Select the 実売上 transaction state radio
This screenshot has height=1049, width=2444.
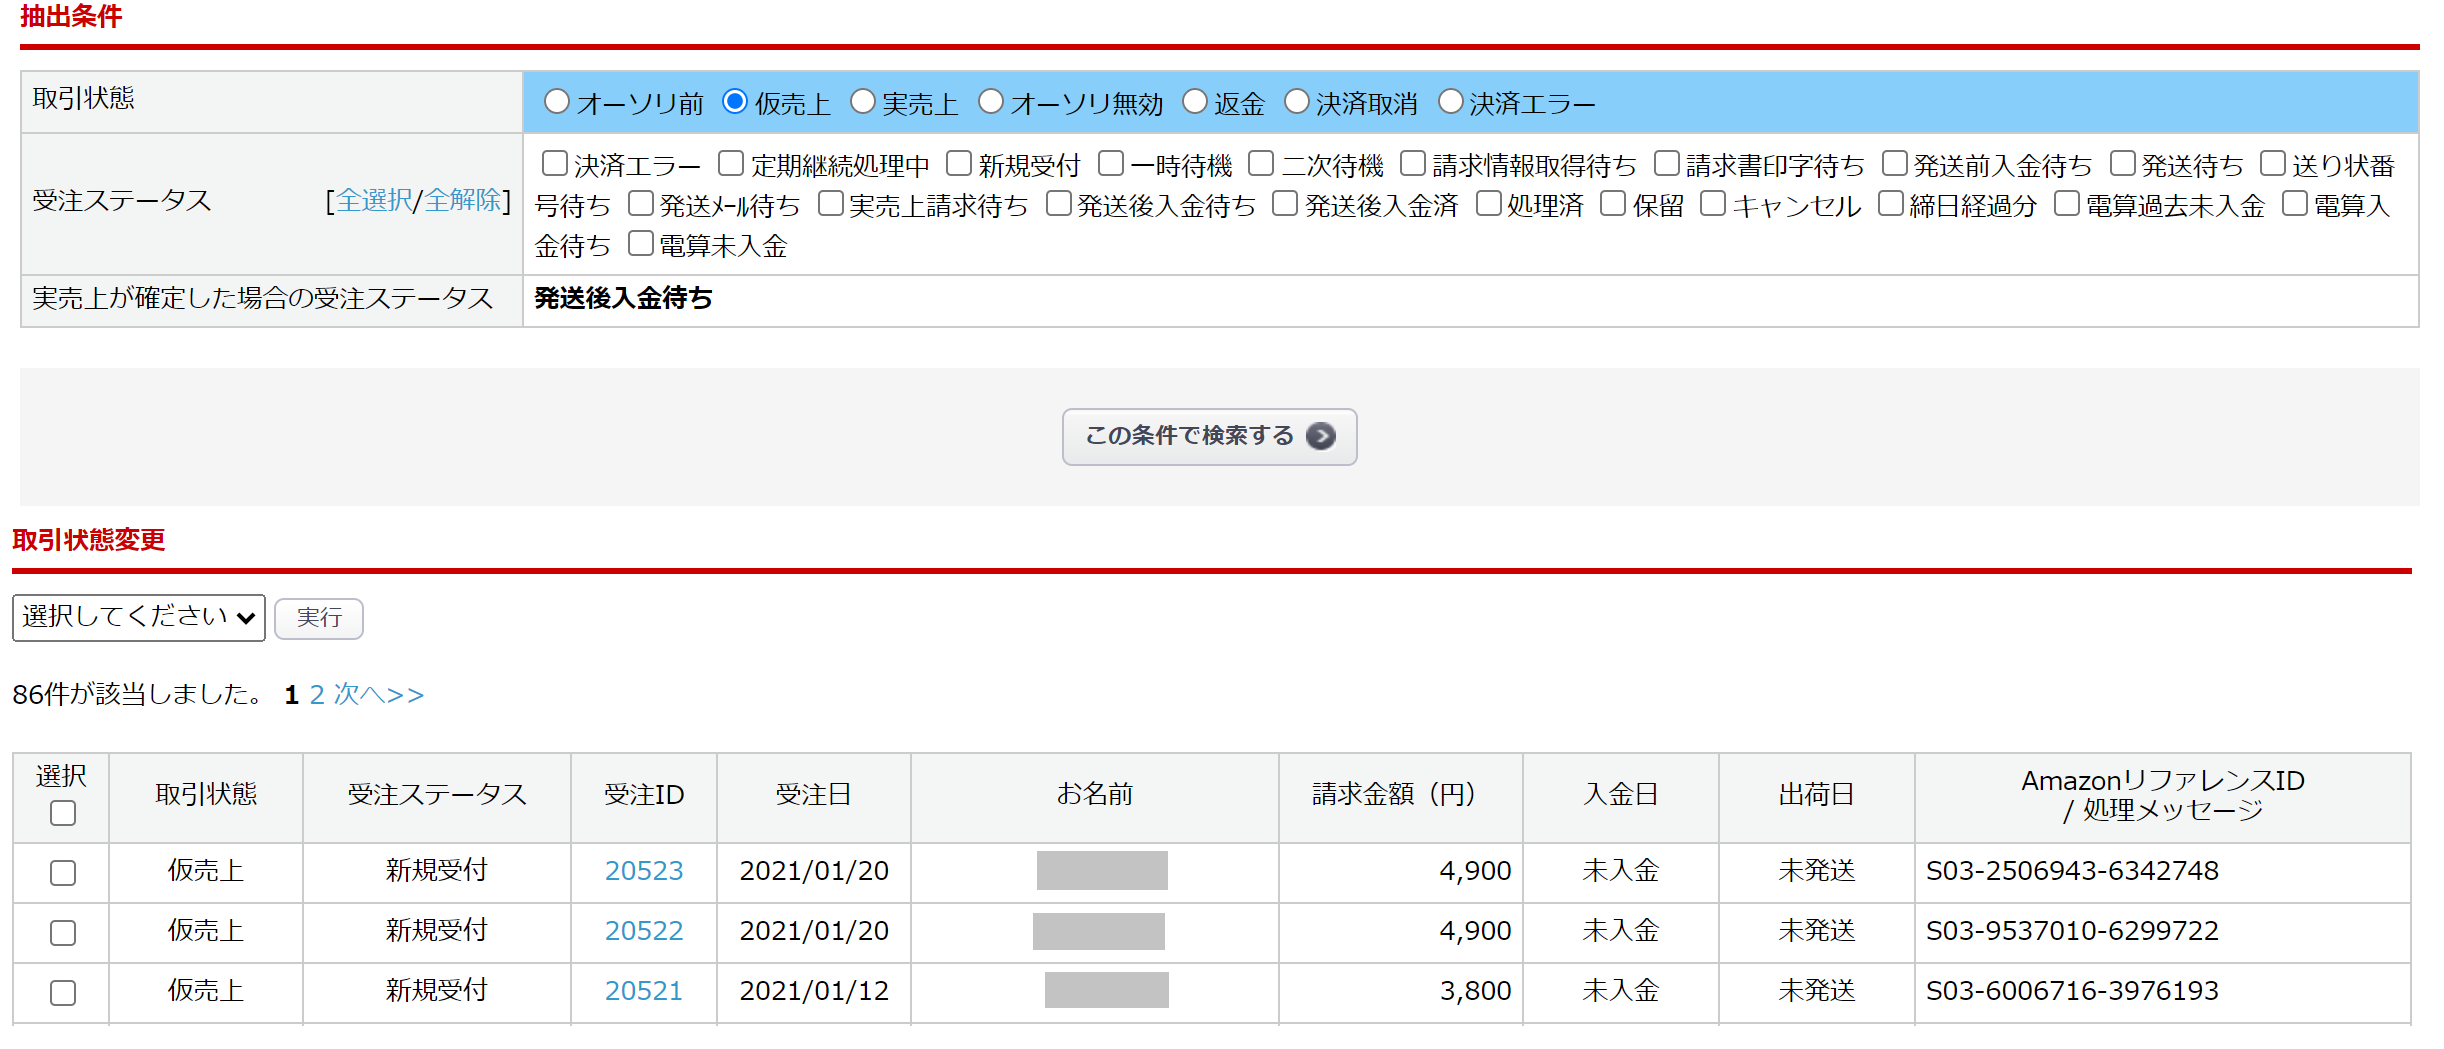863,102
